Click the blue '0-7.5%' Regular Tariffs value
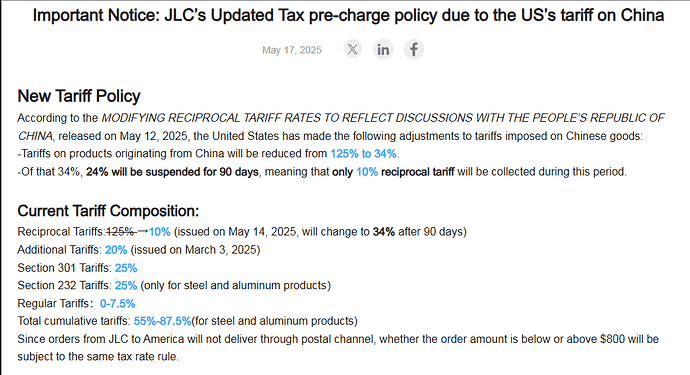Viewport: 690px width, 375px height. point(117,304)
